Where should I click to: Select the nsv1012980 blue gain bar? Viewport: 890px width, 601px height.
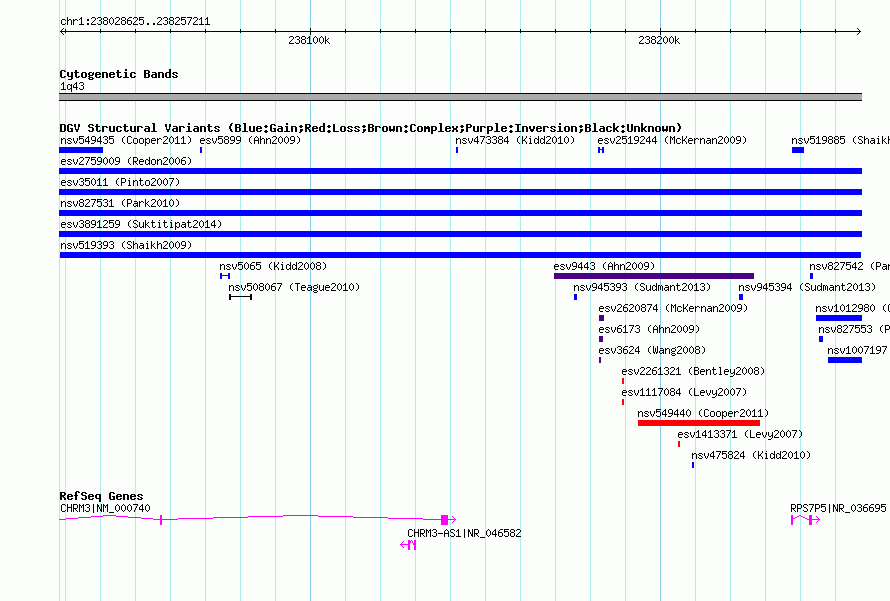pyautogui.click(x=839, y=318)
